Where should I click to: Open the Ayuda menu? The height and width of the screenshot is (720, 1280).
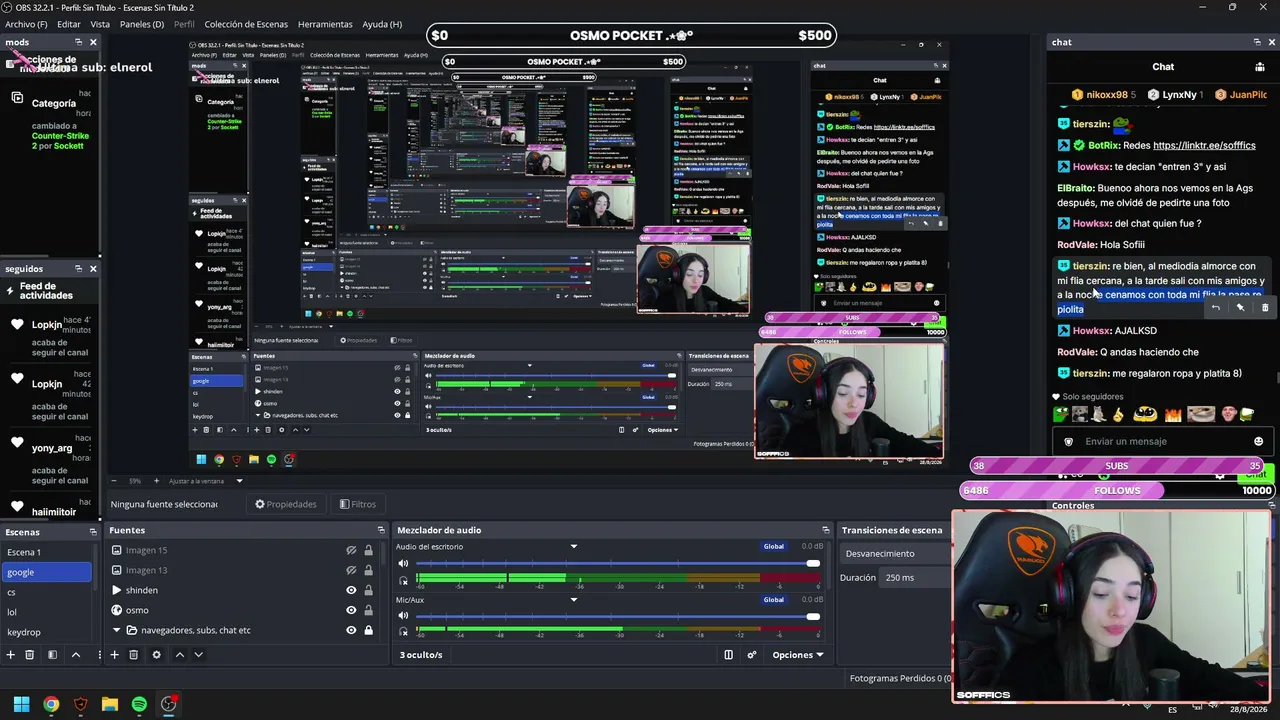(382, 24)
